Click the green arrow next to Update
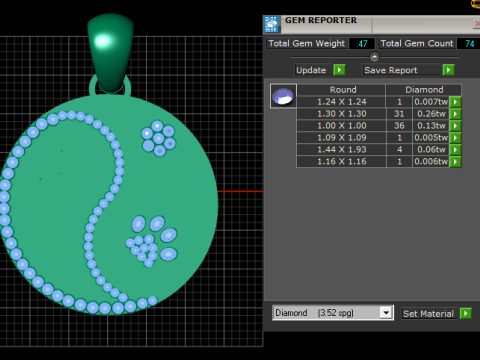This screenshot has height=360, width=480. (x=339, y=70)
